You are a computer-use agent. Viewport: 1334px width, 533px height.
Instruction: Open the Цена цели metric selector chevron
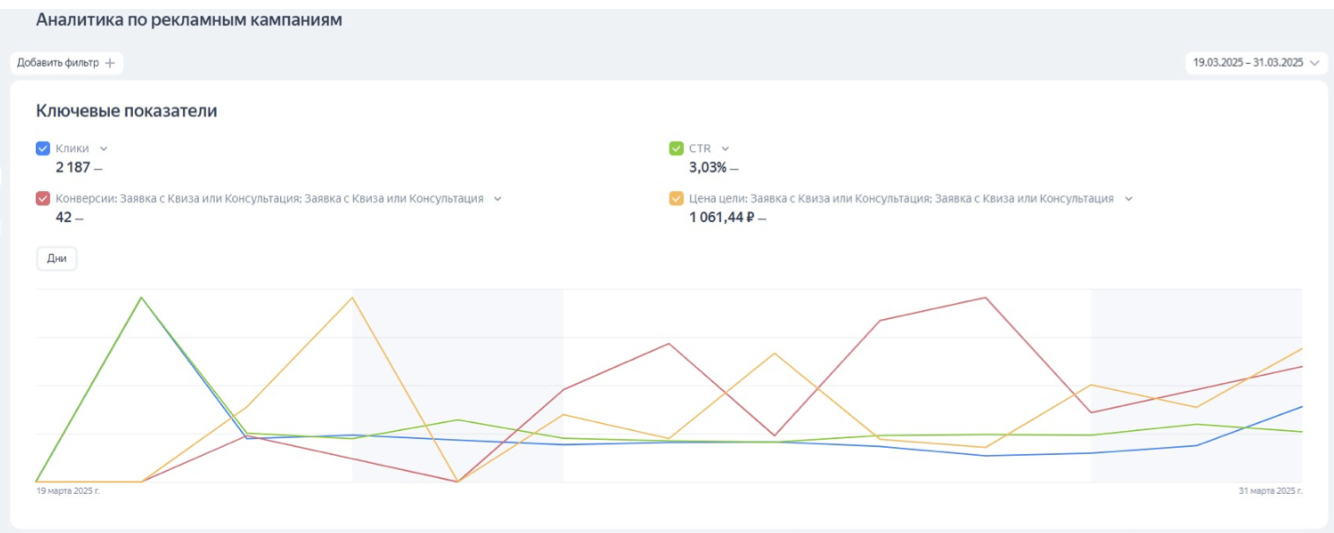click(1129, 199)
